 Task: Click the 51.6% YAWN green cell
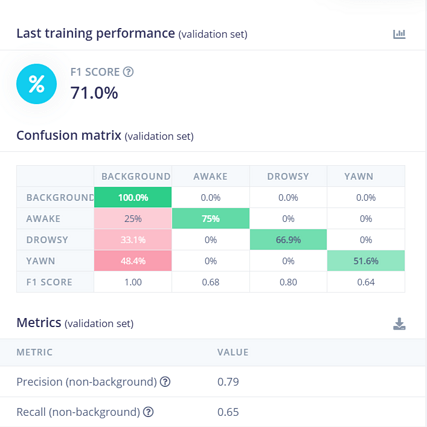point(366,261)
